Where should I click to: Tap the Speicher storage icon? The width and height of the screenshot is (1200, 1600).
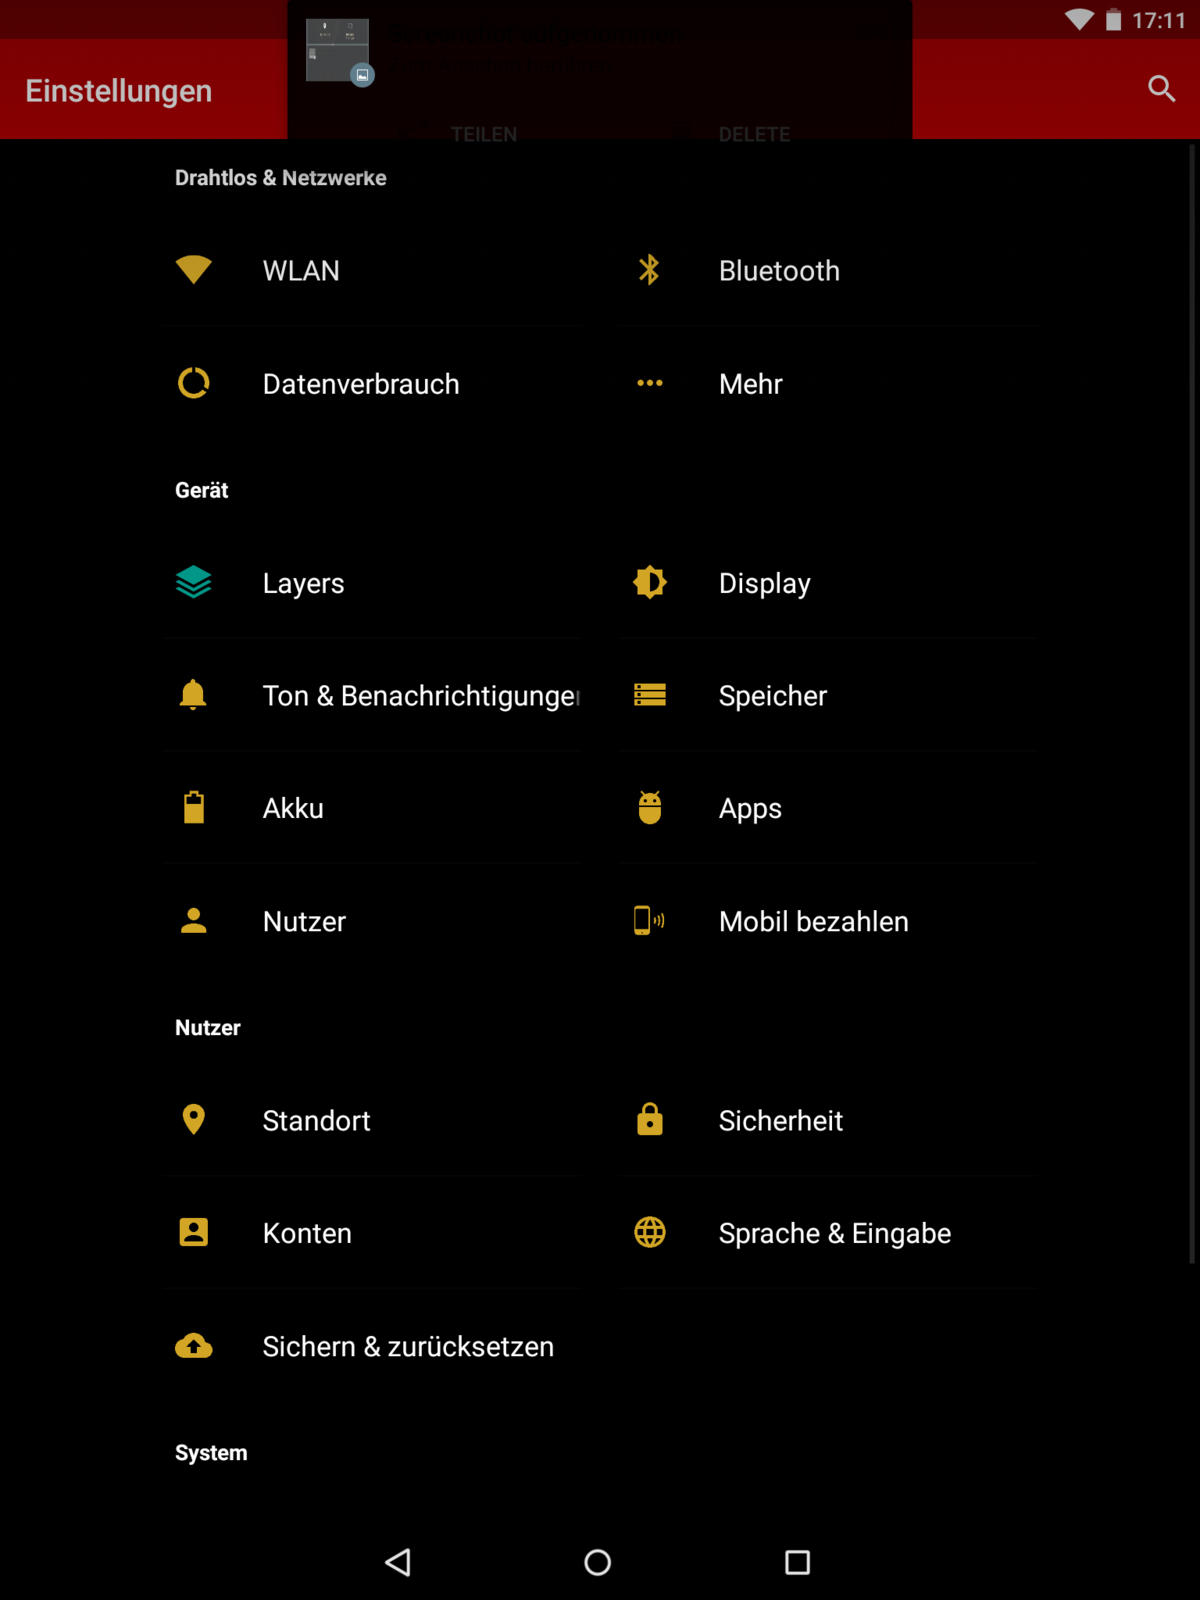coord(649,695)
